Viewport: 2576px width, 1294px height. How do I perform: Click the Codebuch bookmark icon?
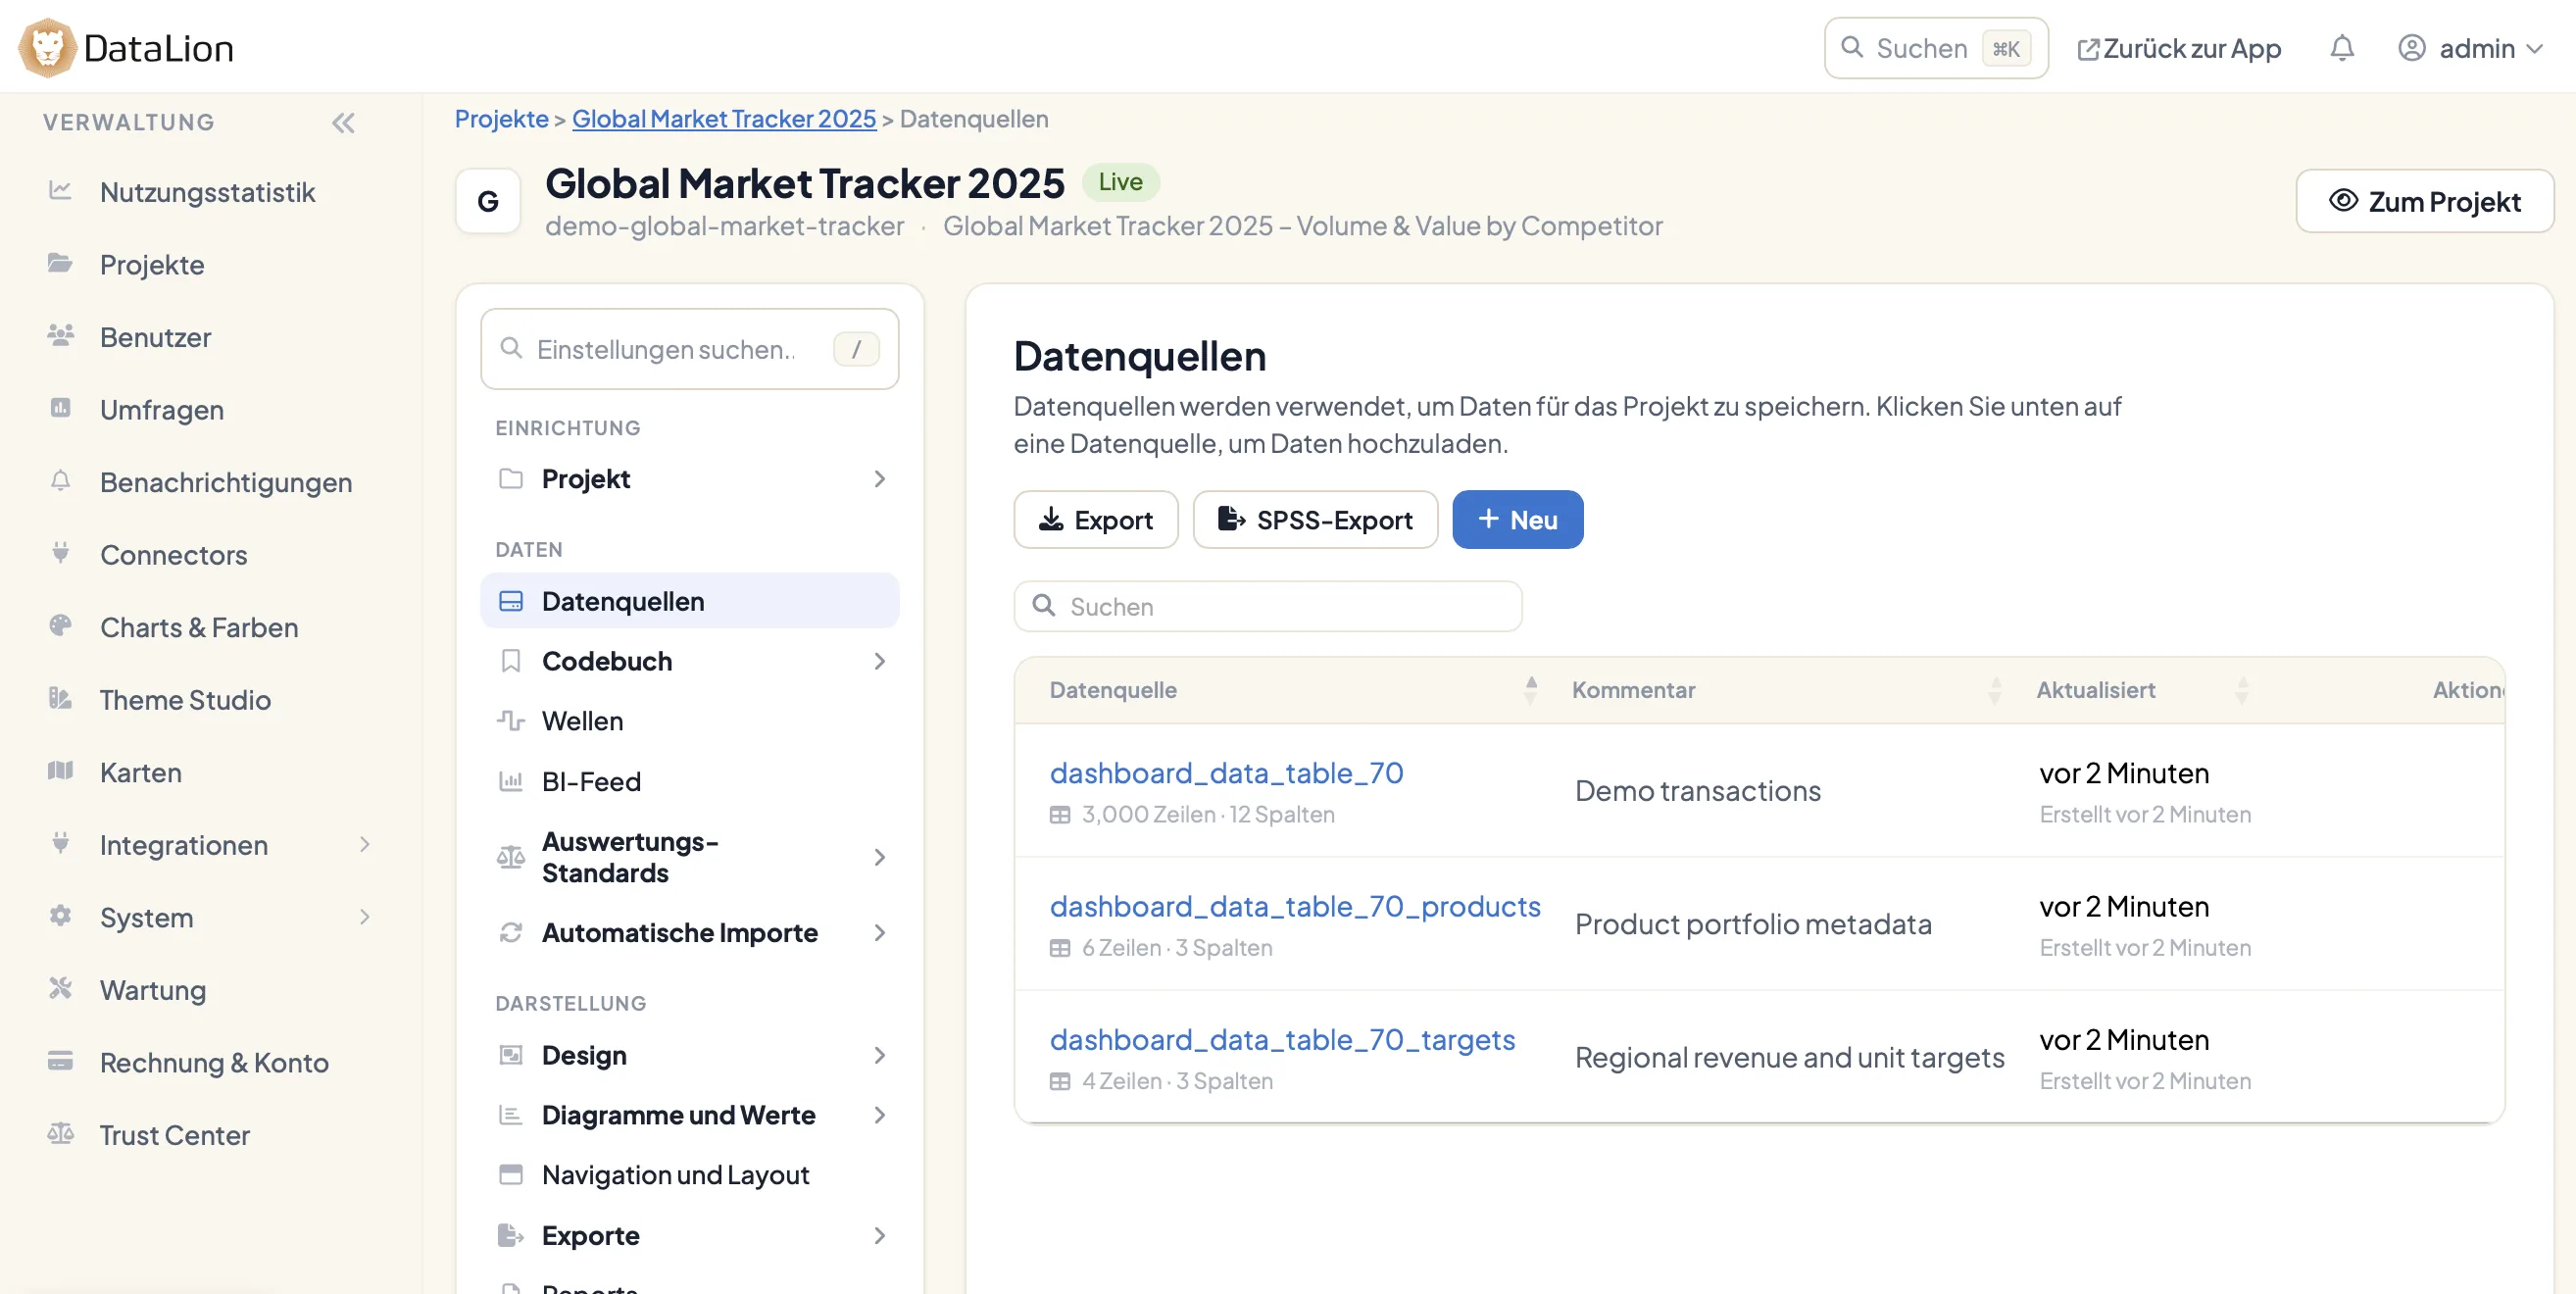(511, 661)
